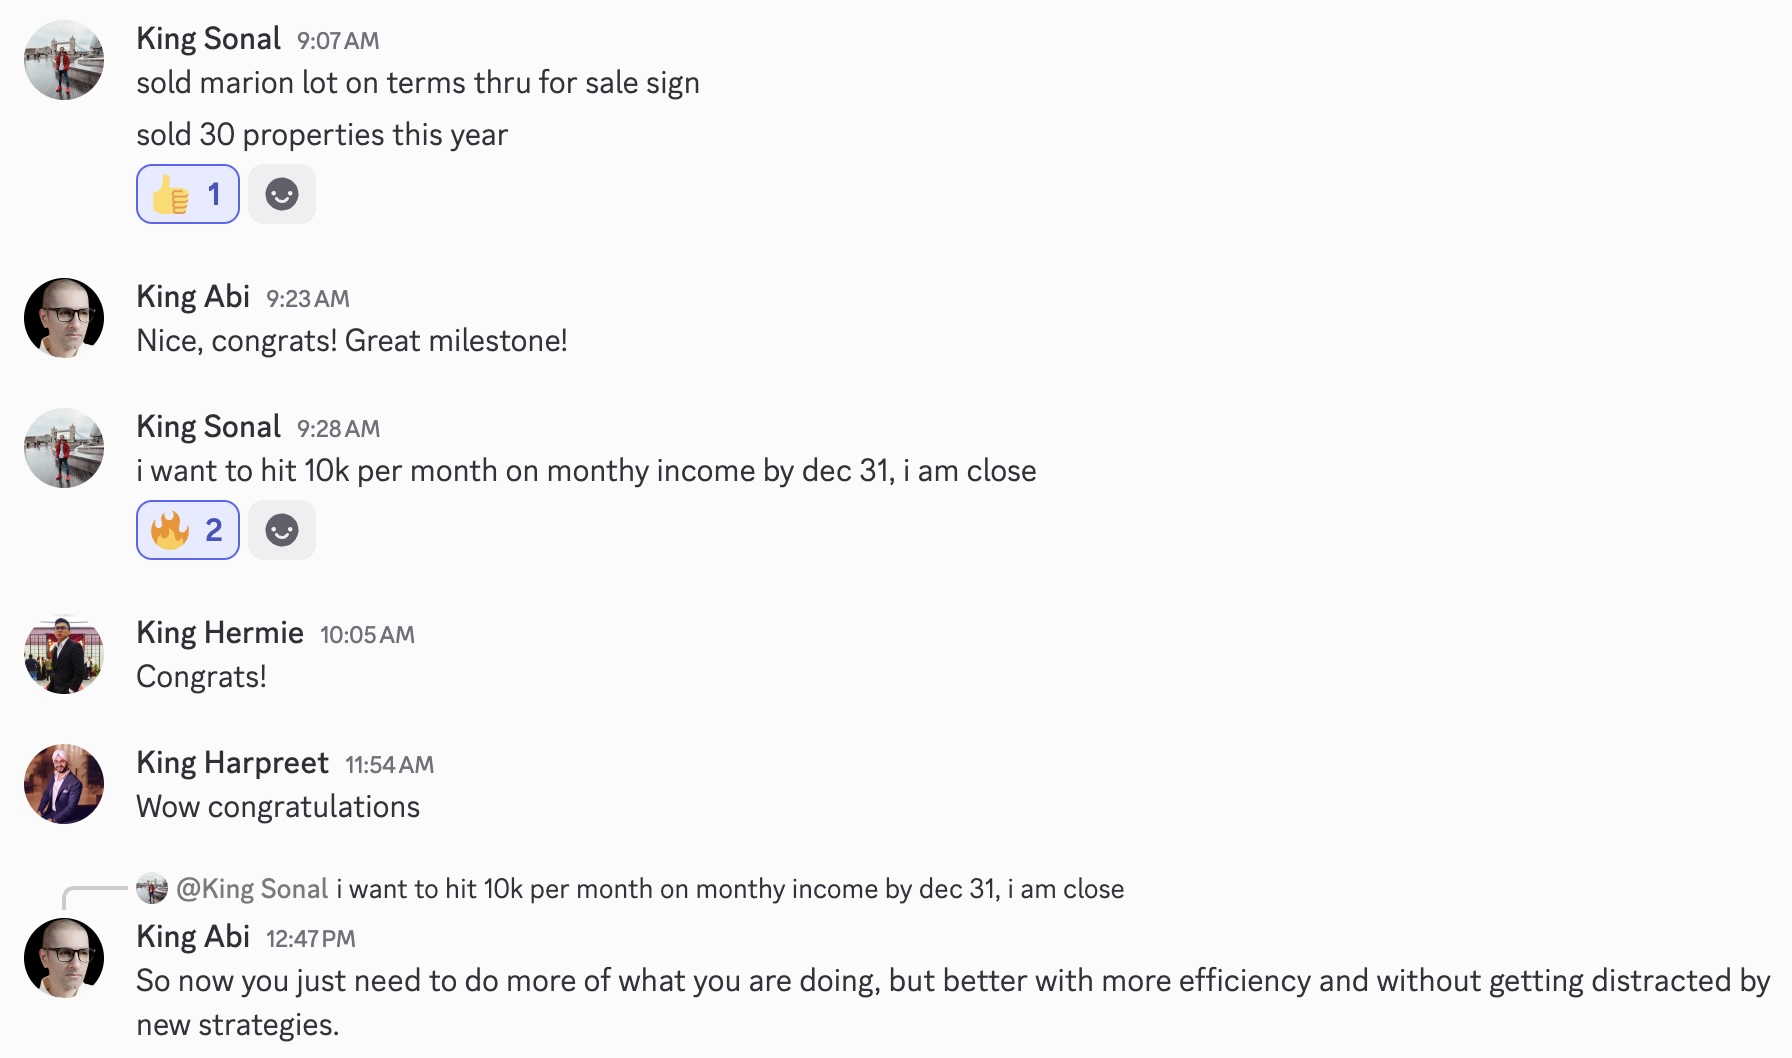Click King Abi username at 12:47 PM
The image size is (1792, 1058).
(193, 937)
